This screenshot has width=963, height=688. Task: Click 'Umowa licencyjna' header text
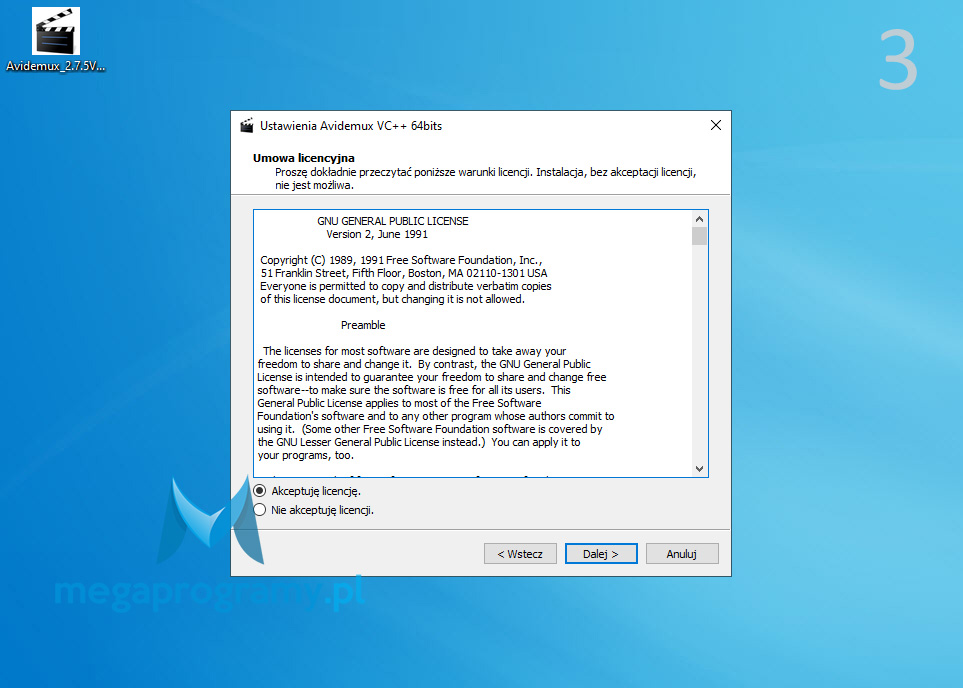(303, 158)
